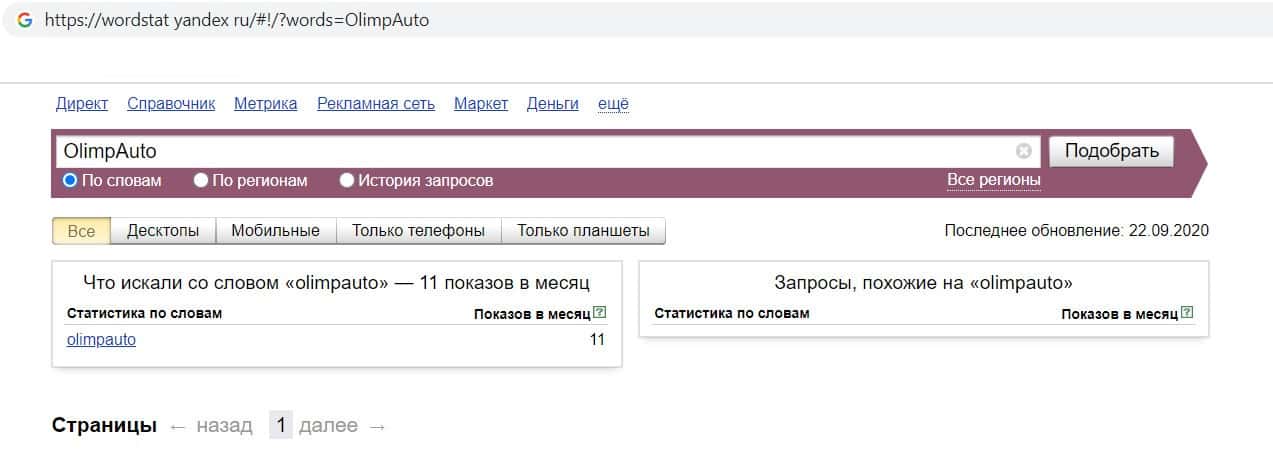Switch to the "Мобильные" tab
1273x464 pixels.
pyautogui.click(x=275, y=231)
